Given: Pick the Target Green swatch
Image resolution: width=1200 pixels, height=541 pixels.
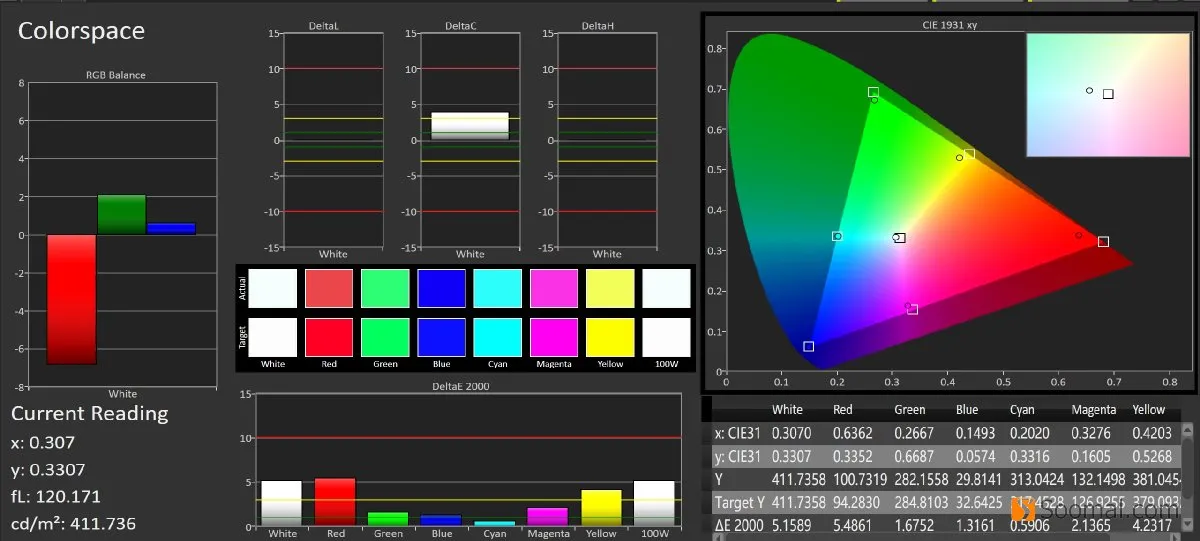Looking at the screenshot, I should pos(385,337).
